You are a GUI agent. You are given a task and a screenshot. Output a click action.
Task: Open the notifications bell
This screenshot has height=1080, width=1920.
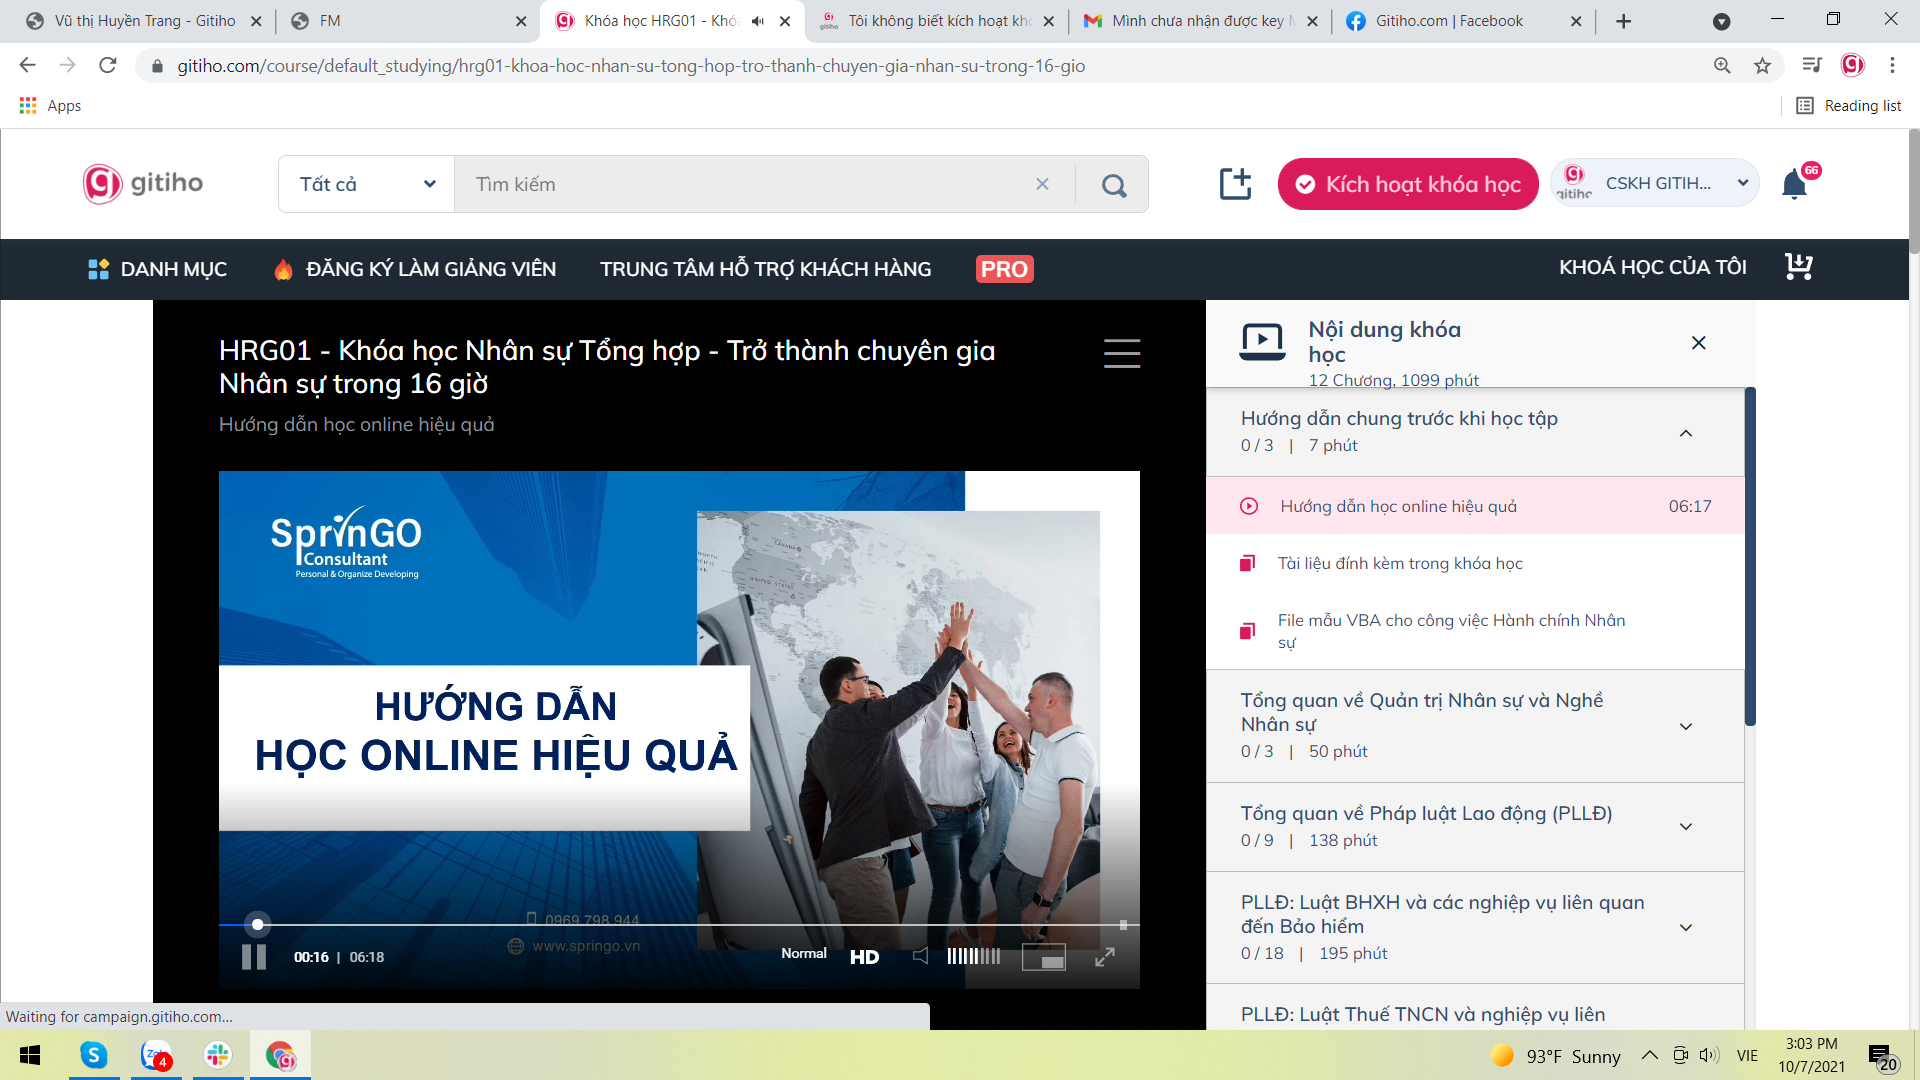click(x=1795, y=185)
